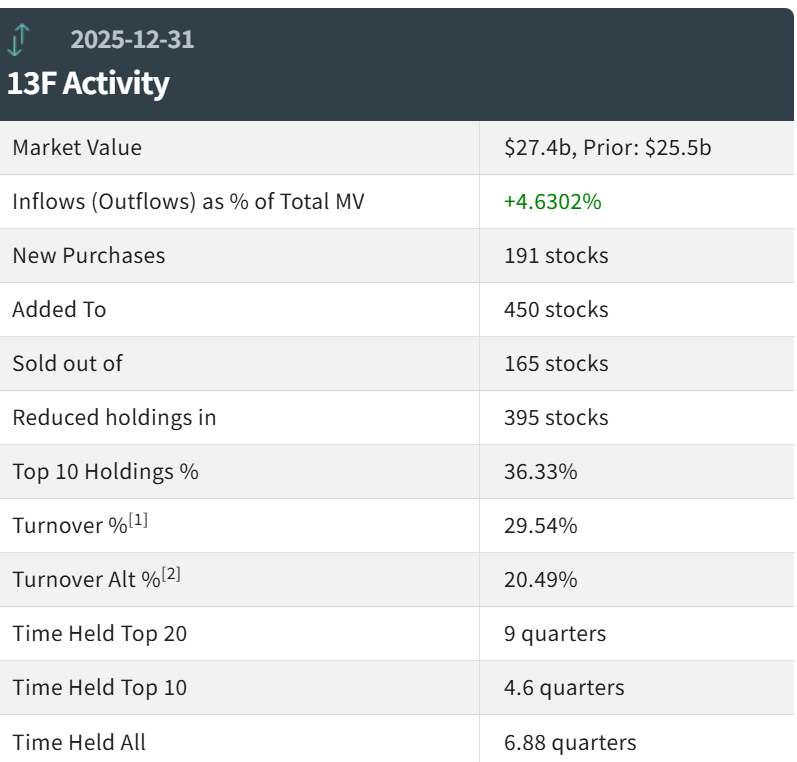Click the 6.88 quarters Time Held All value
The width and height of the screenshot is (797, 762).
570,742
